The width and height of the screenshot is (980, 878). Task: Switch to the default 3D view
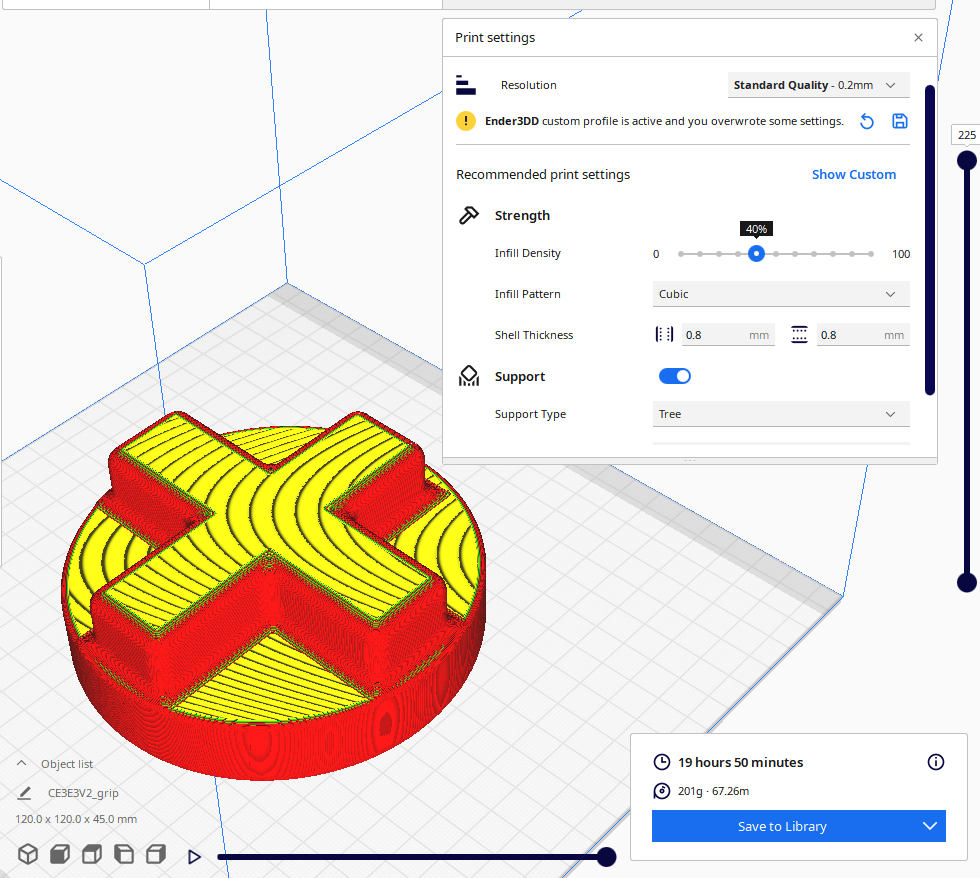pyautogui.click(x=28, y=855)
